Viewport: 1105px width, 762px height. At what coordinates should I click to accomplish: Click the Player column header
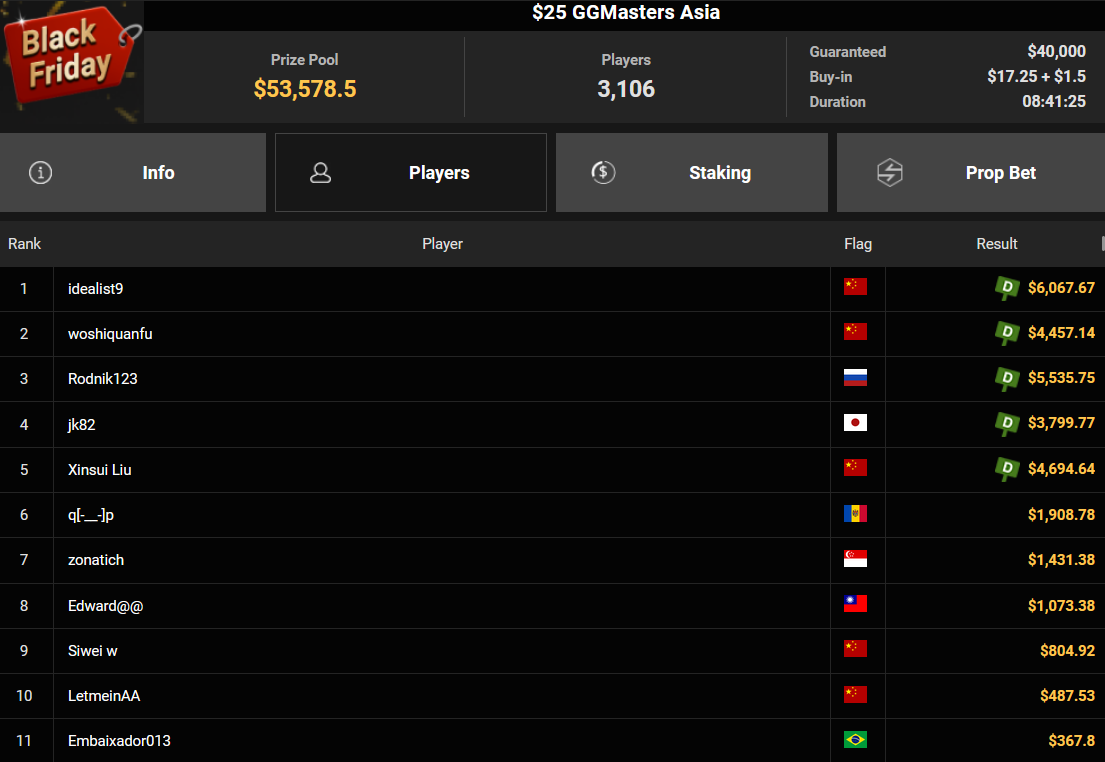click(x=442, y=244)
